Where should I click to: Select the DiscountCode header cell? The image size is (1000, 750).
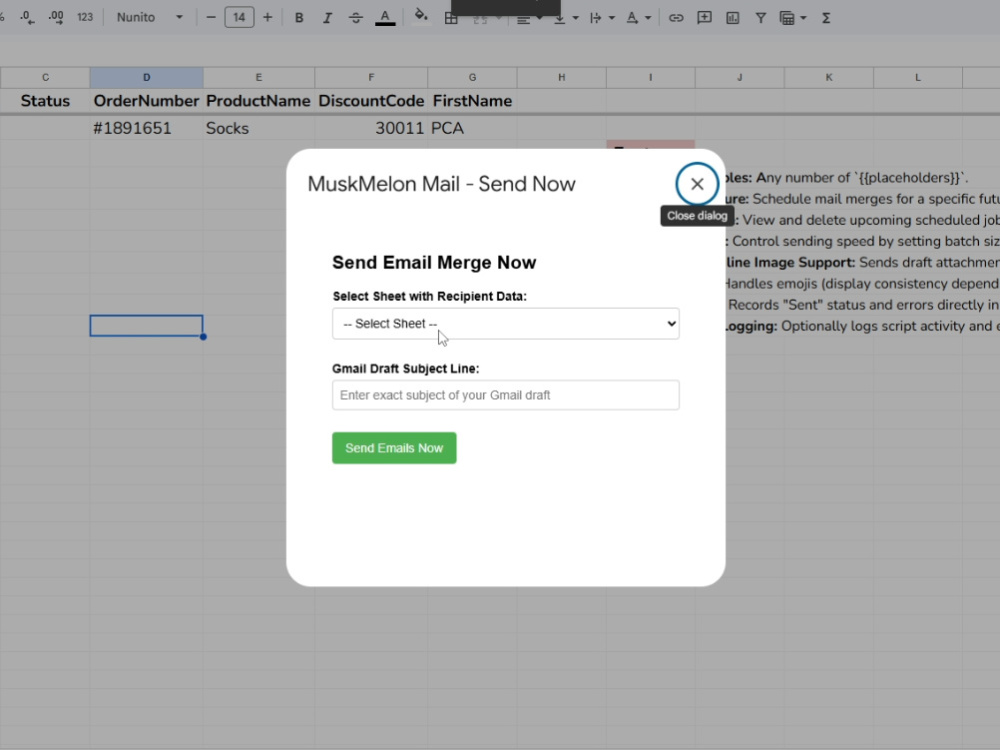371,101
